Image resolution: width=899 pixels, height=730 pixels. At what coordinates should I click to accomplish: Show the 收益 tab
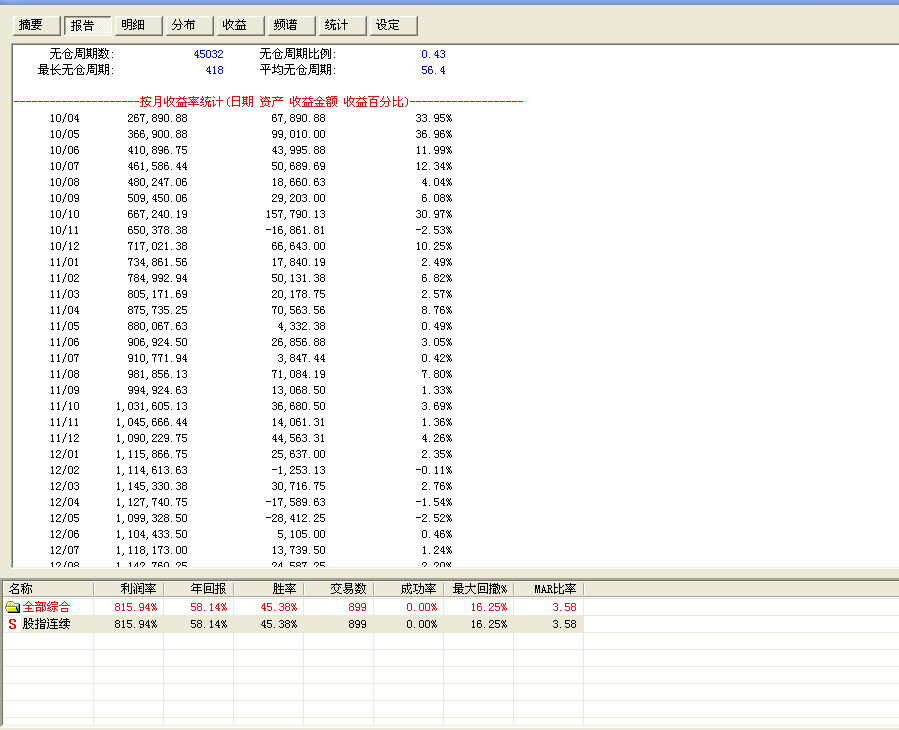click(240, 25)
